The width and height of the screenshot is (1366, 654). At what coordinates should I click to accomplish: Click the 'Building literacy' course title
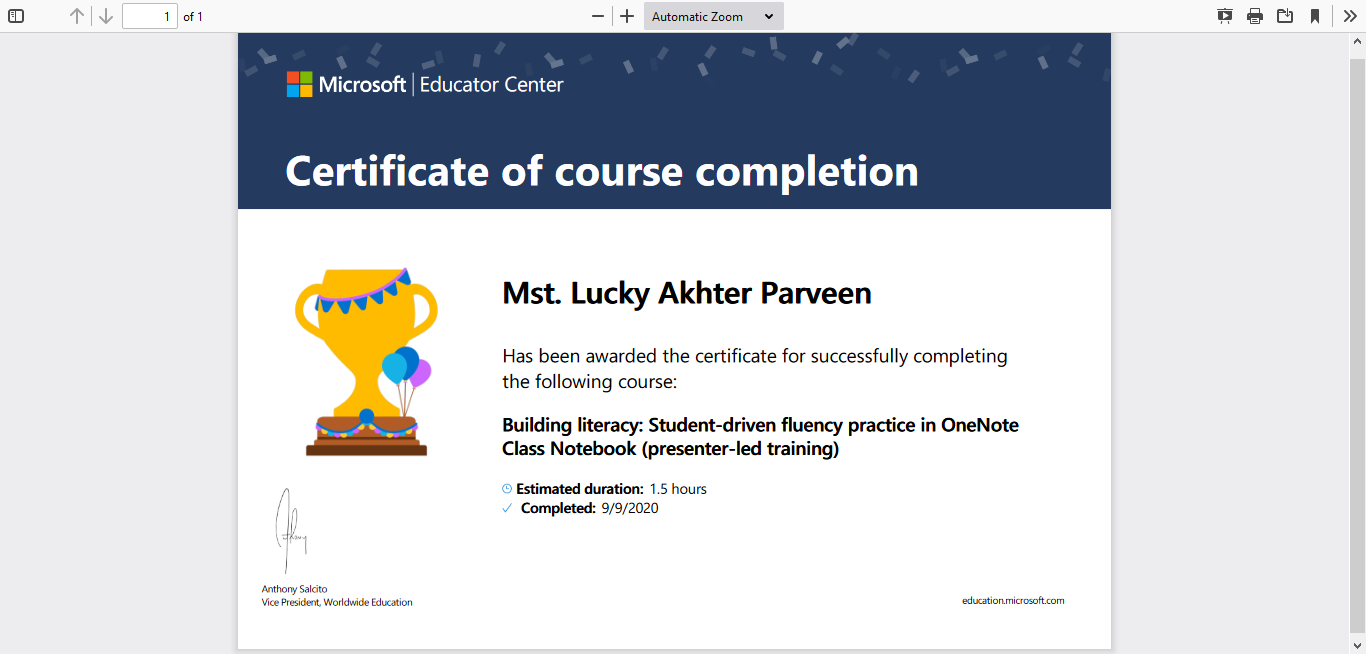click(x=760, y=437)
